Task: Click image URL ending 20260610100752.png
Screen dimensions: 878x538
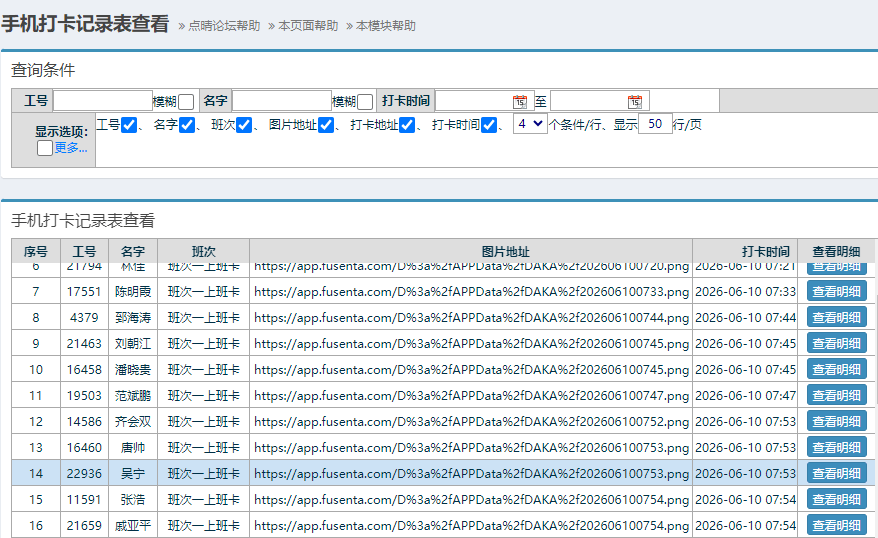Action: [x=471, y=422]
